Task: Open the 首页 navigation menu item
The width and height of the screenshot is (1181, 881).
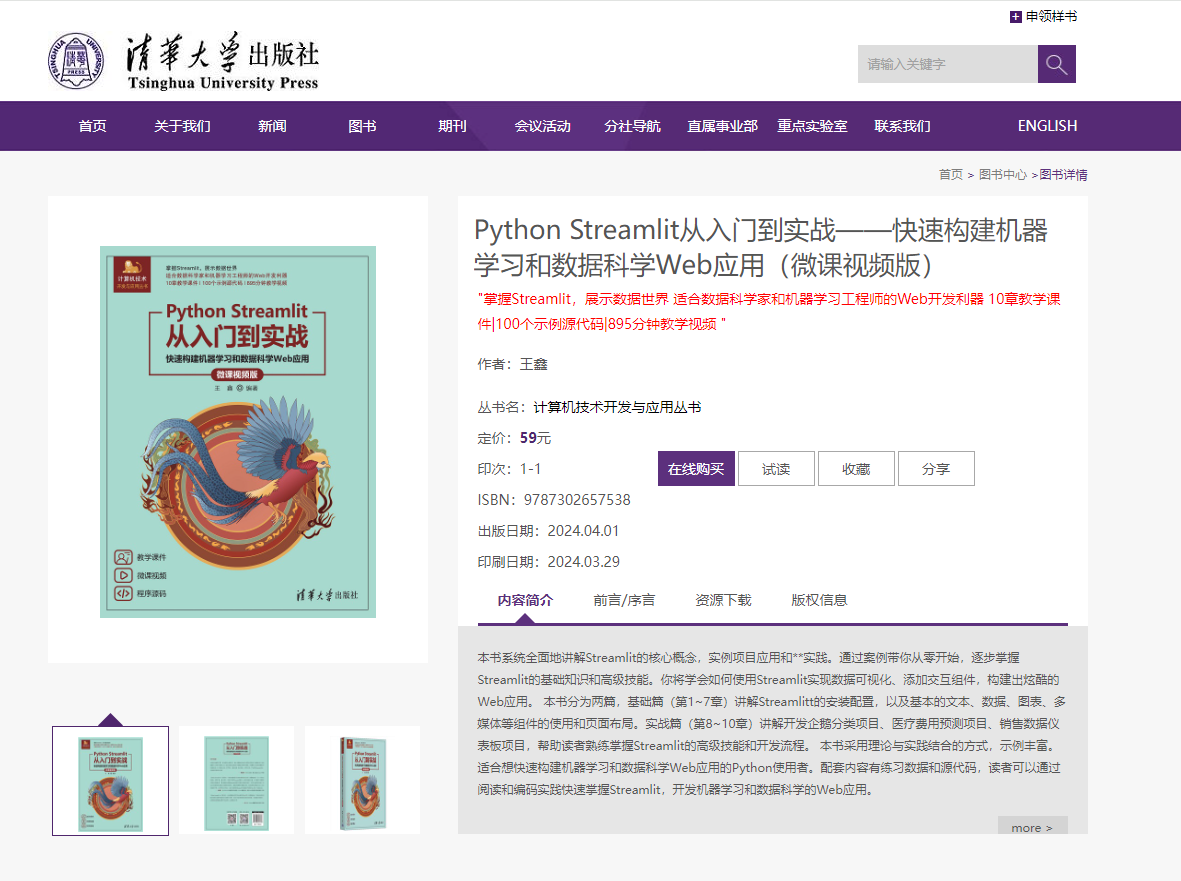Action: click(x=93, y=126)
